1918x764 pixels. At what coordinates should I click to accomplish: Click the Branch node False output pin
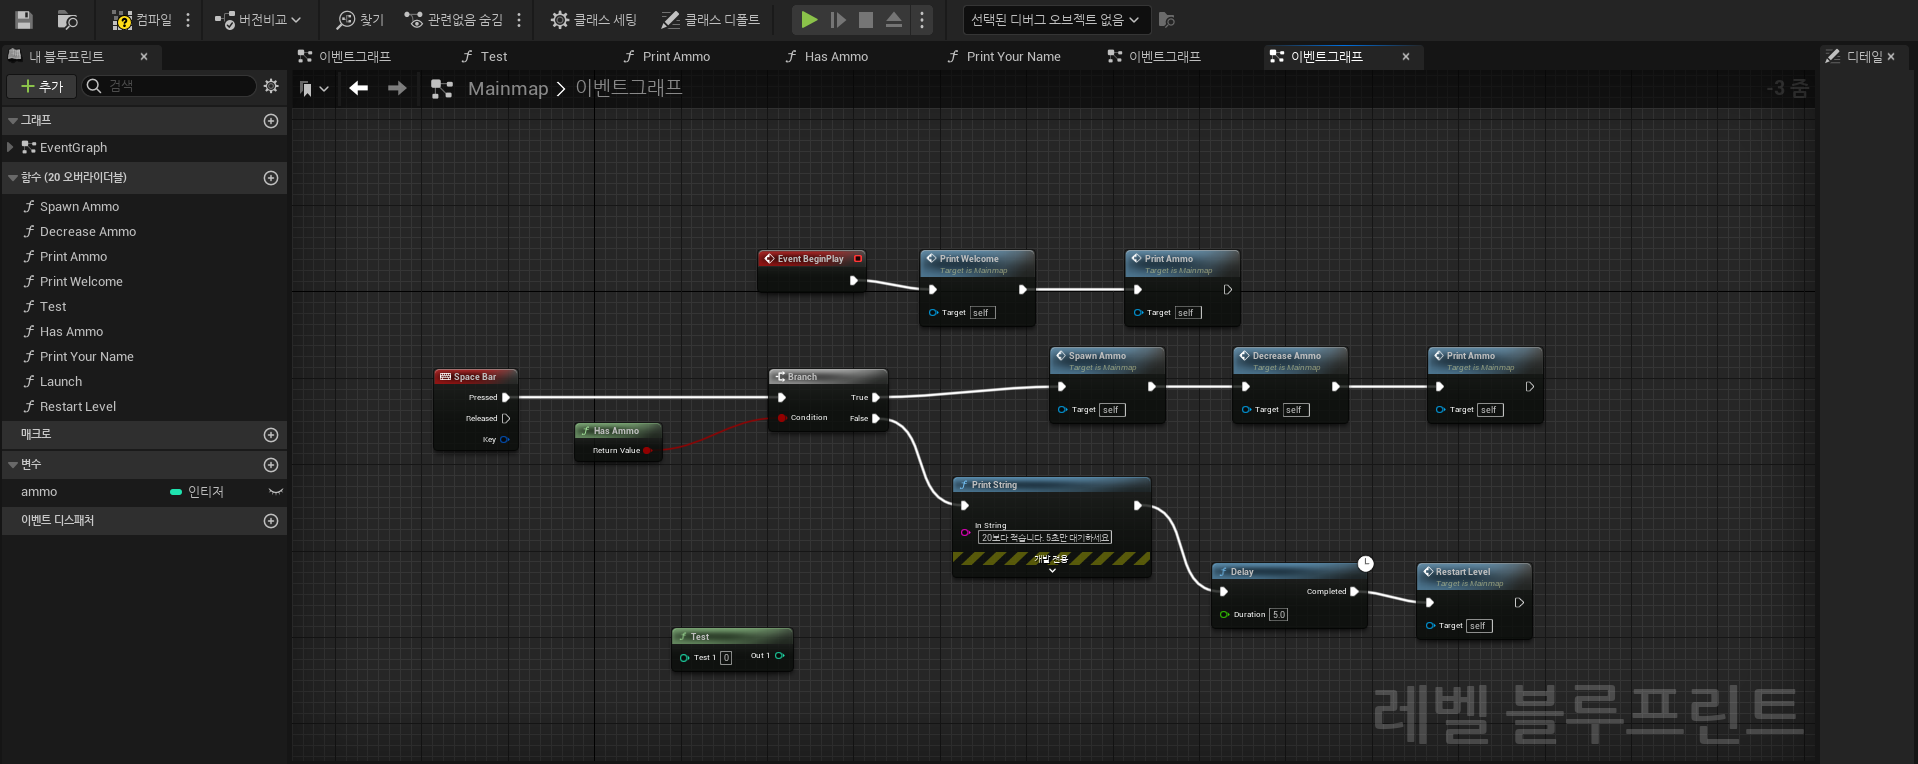click(x=876, y=418)
